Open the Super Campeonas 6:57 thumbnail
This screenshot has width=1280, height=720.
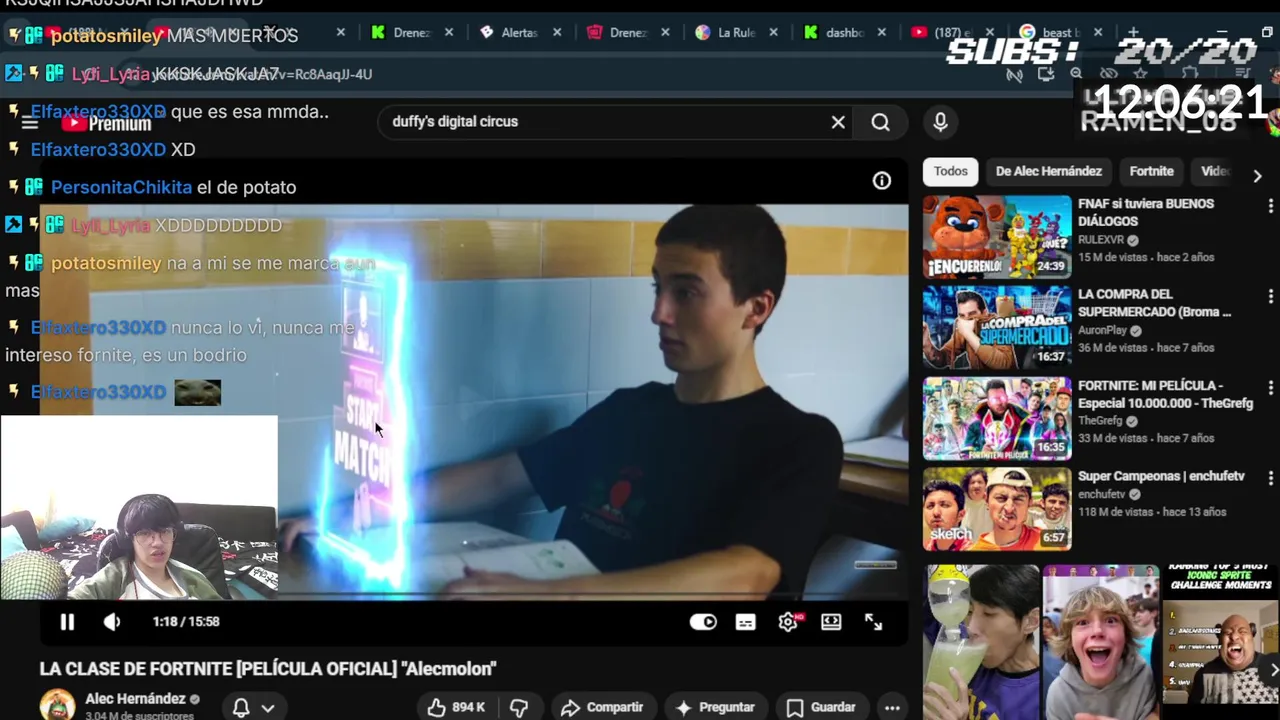pyautogui.click(x=997, y=509)
